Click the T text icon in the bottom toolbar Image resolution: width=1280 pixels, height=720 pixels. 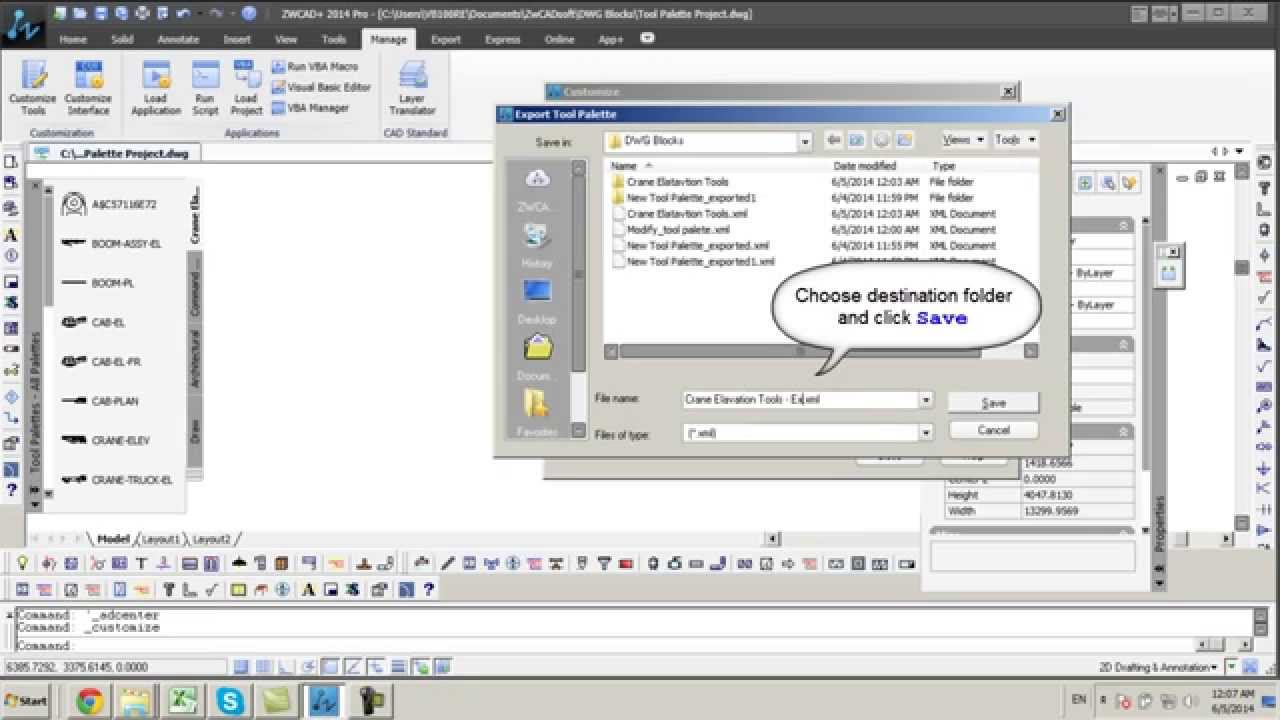pyautogui.click(x=141, y=564)
